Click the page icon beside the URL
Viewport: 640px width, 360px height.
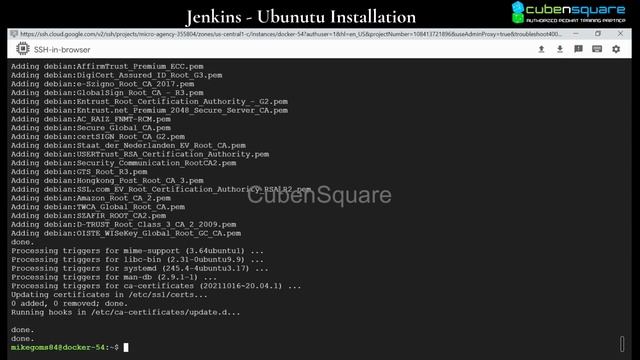tap(14, 34)
